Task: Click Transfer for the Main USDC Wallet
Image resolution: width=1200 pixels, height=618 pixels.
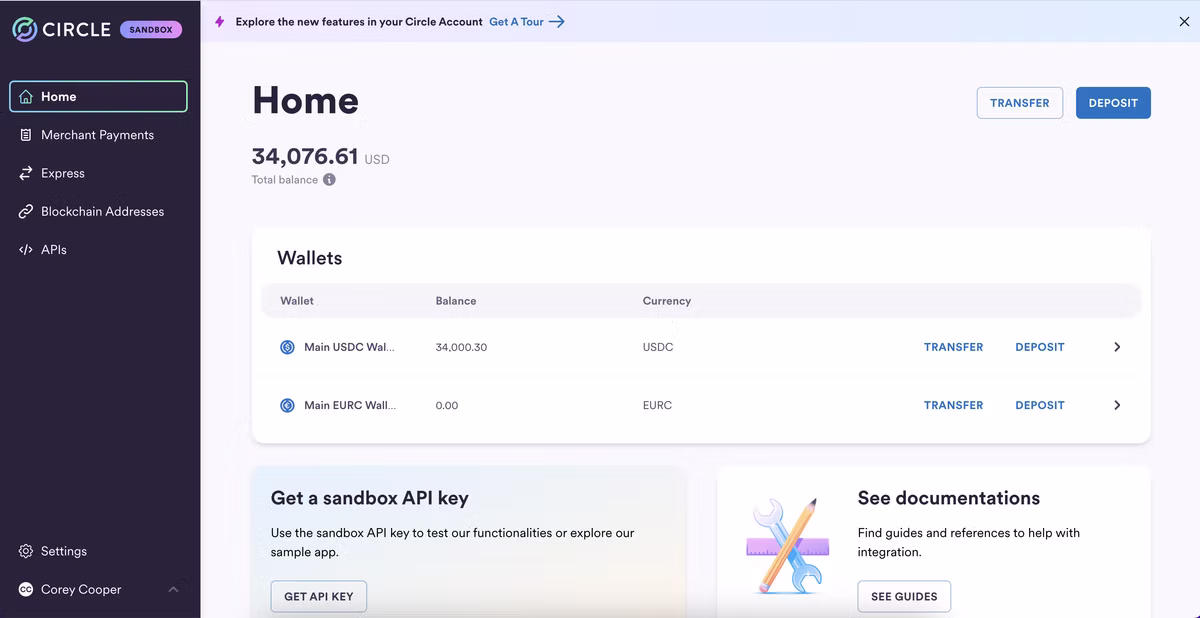Action: click(x=953, y=347)
